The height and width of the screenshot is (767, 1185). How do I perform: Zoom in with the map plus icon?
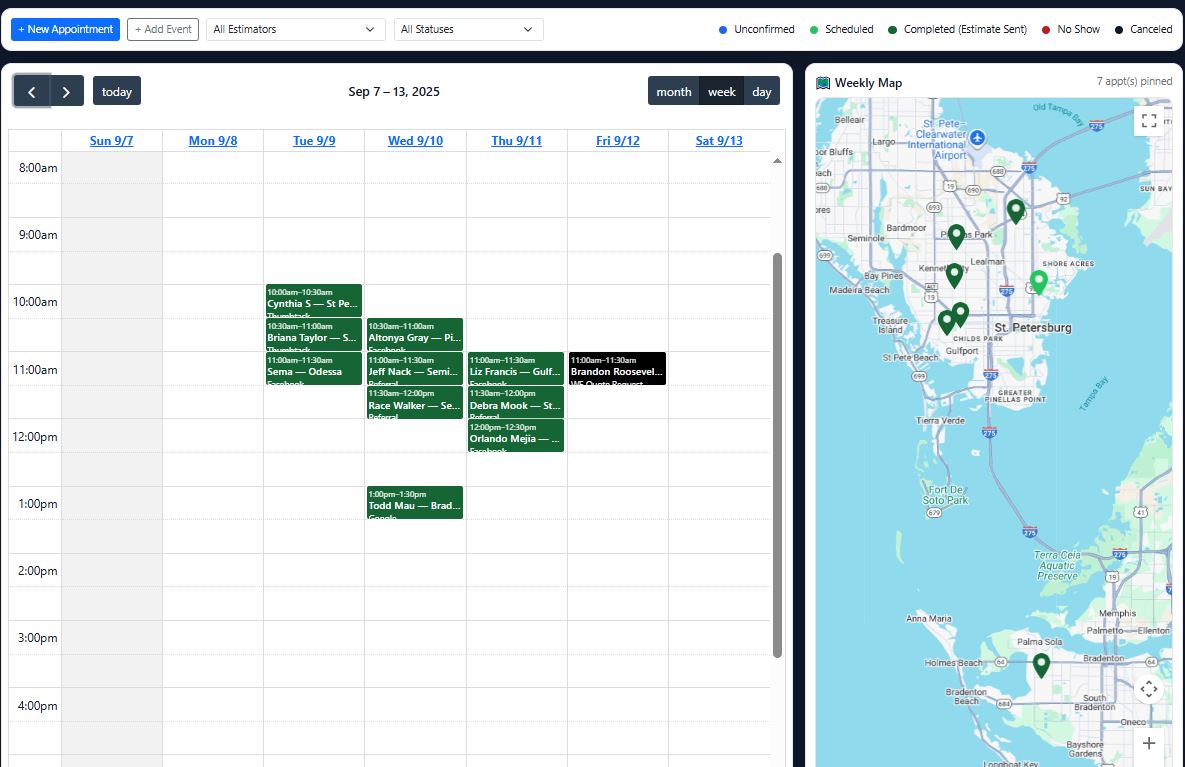pos(1149,743)
